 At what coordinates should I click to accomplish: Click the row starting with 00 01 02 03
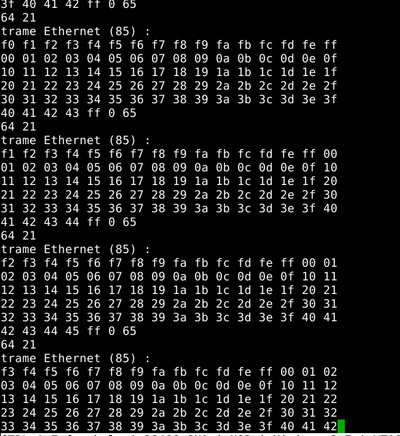(x=169, y=58)
